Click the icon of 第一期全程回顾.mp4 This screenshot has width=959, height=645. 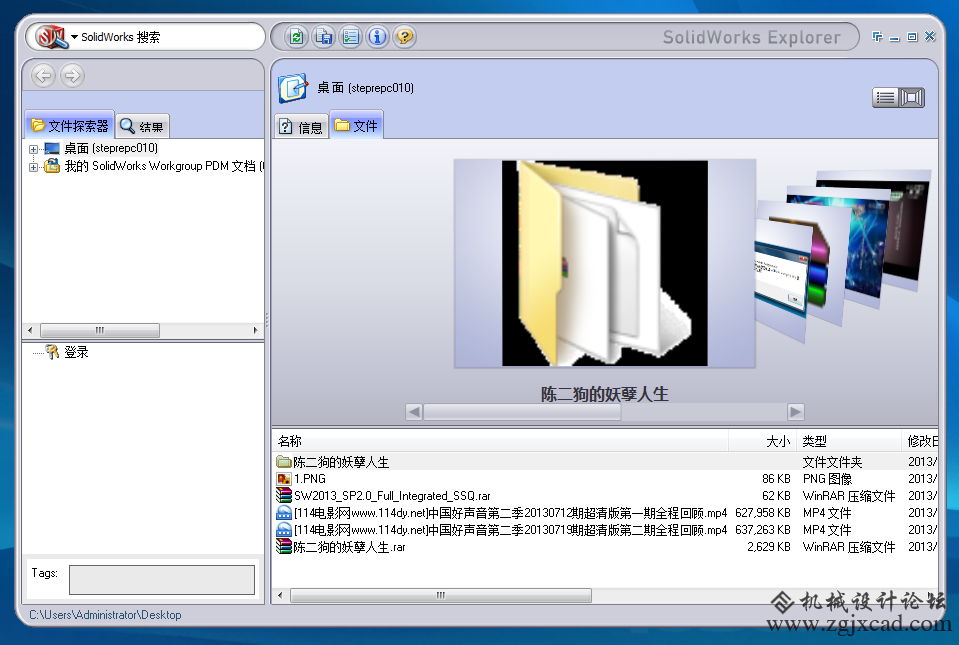tap(283, 513)
